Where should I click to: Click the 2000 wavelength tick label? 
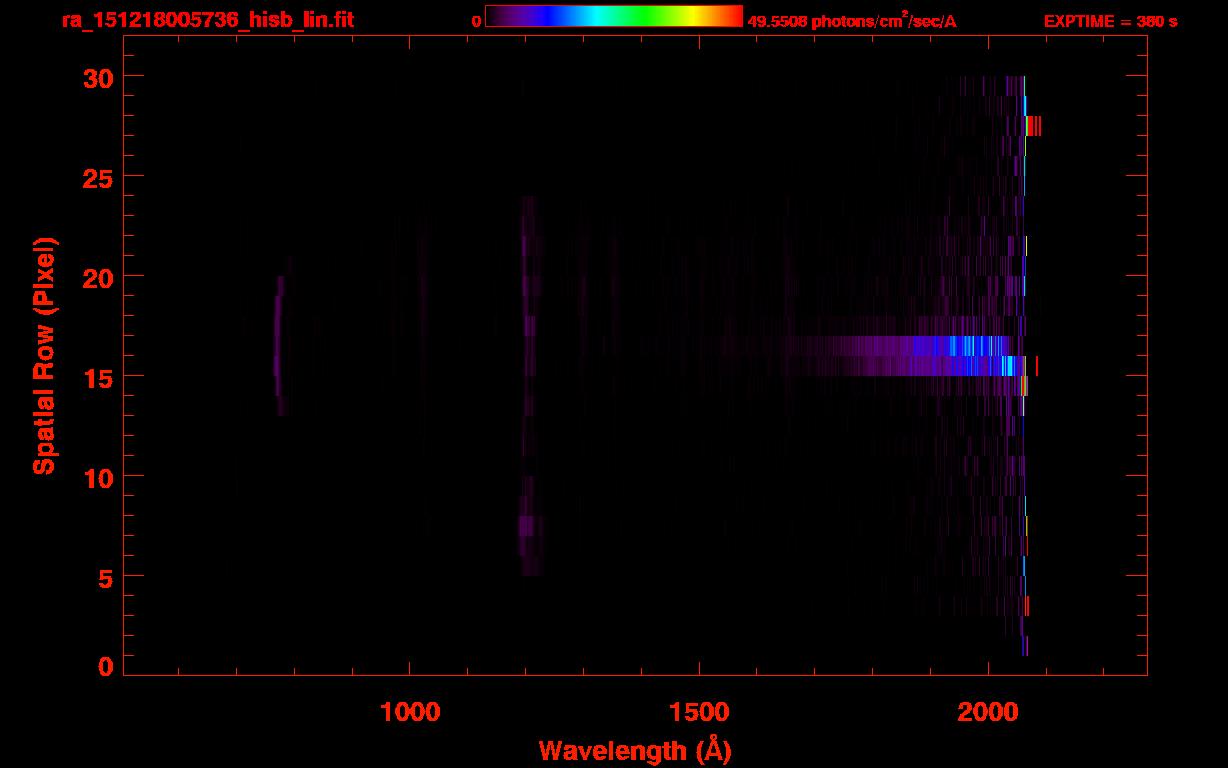point(988,712)
